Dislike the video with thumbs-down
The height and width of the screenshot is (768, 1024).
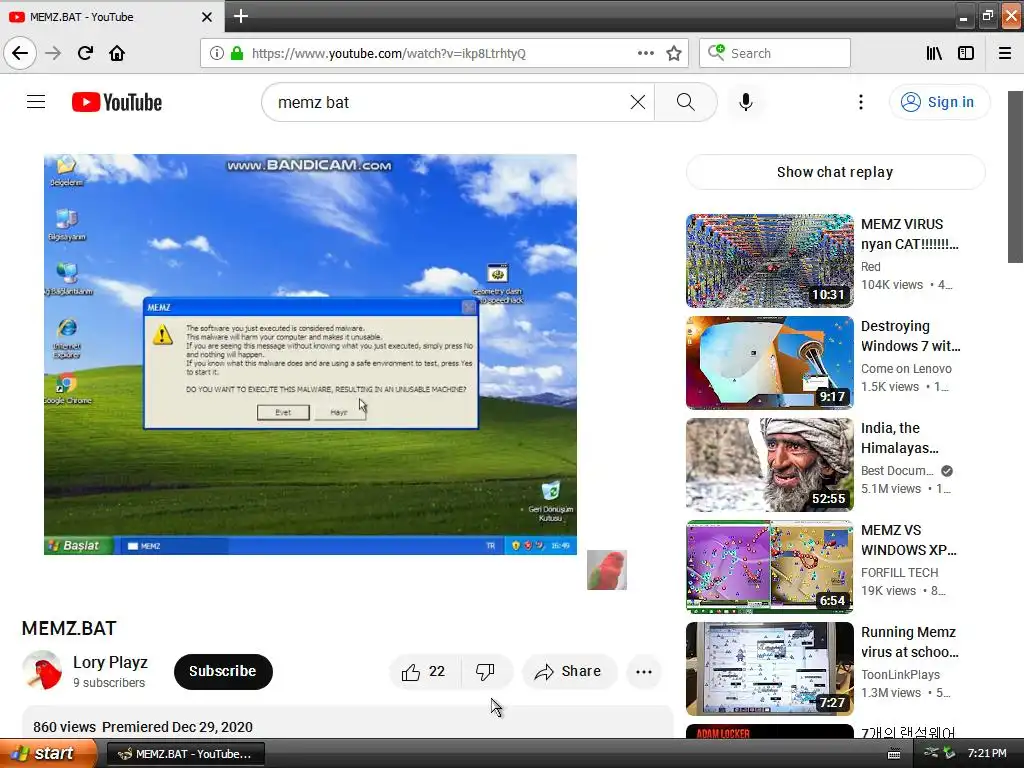pos(485,671)
